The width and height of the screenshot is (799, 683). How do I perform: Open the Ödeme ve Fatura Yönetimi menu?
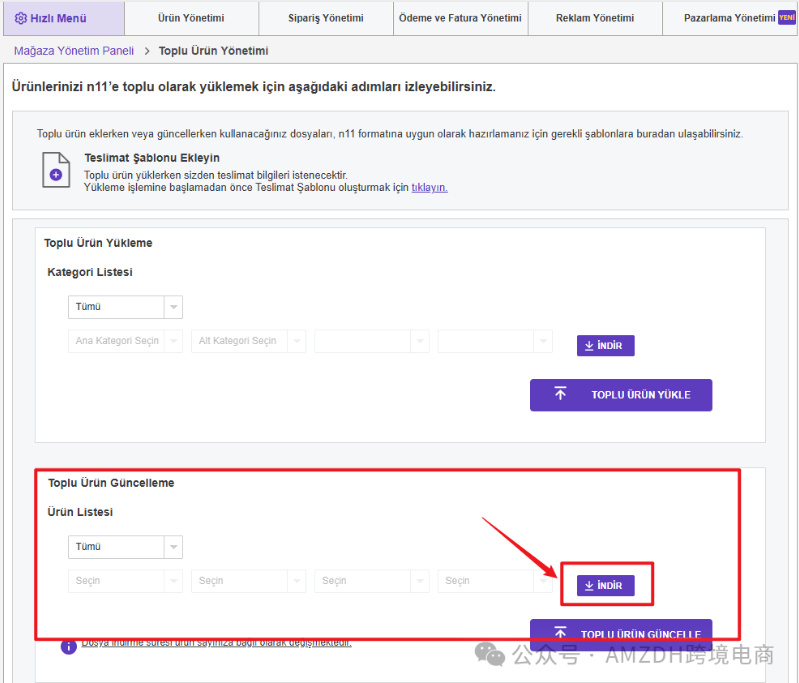(460, 18)
